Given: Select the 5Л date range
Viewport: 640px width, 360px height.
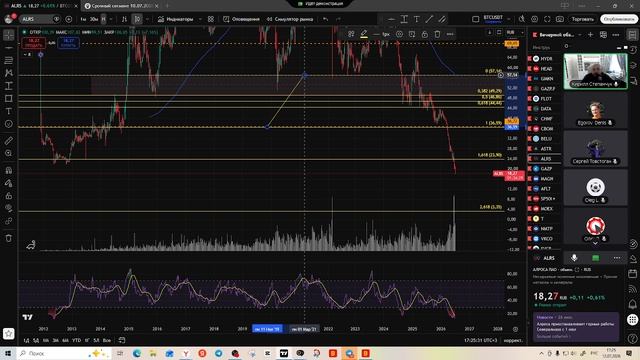Looking at the screenshot, I should click(96, 340).
